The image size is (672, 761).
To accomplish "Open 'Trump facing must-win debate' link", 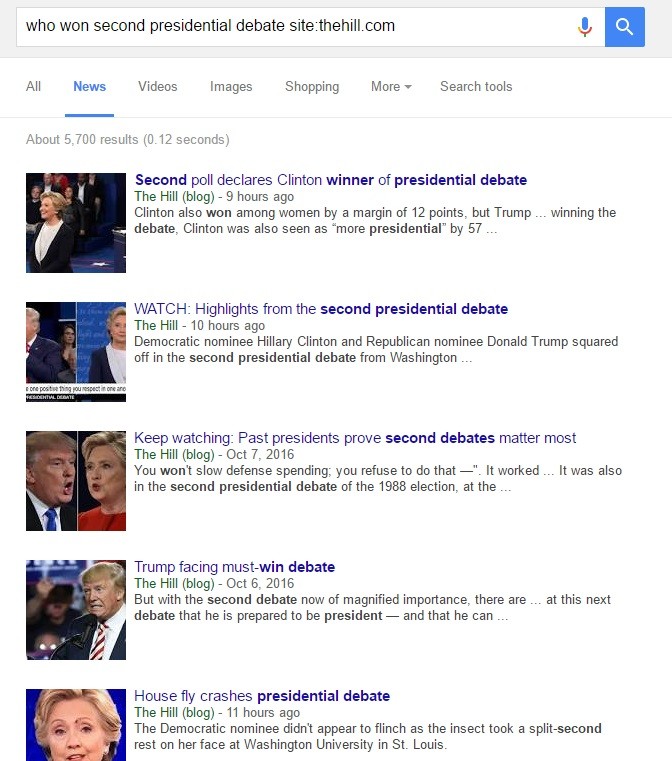I will (235, 567).
